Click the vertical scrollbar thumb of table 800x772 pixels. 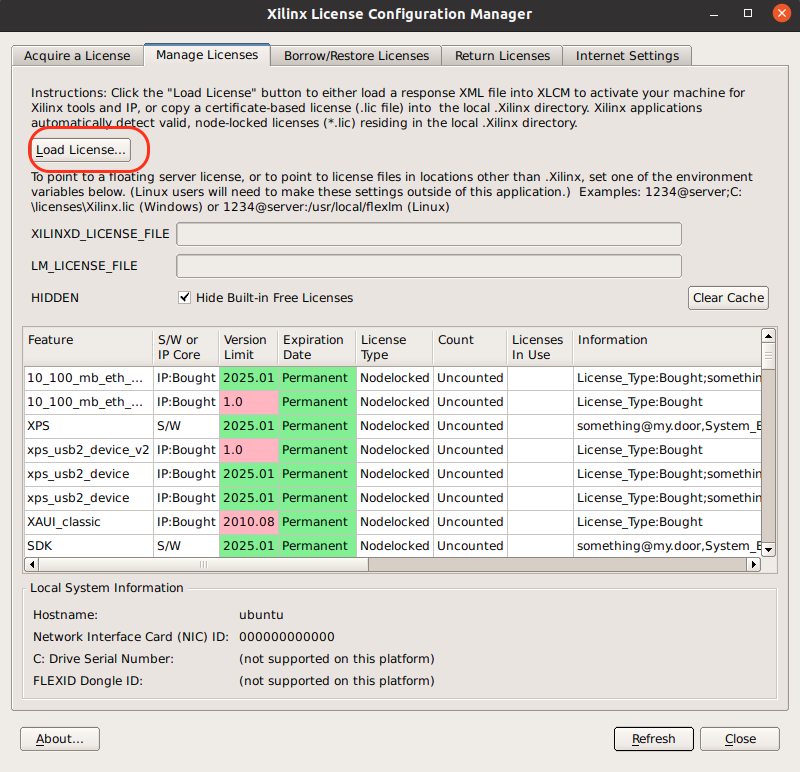pos(768,356)
